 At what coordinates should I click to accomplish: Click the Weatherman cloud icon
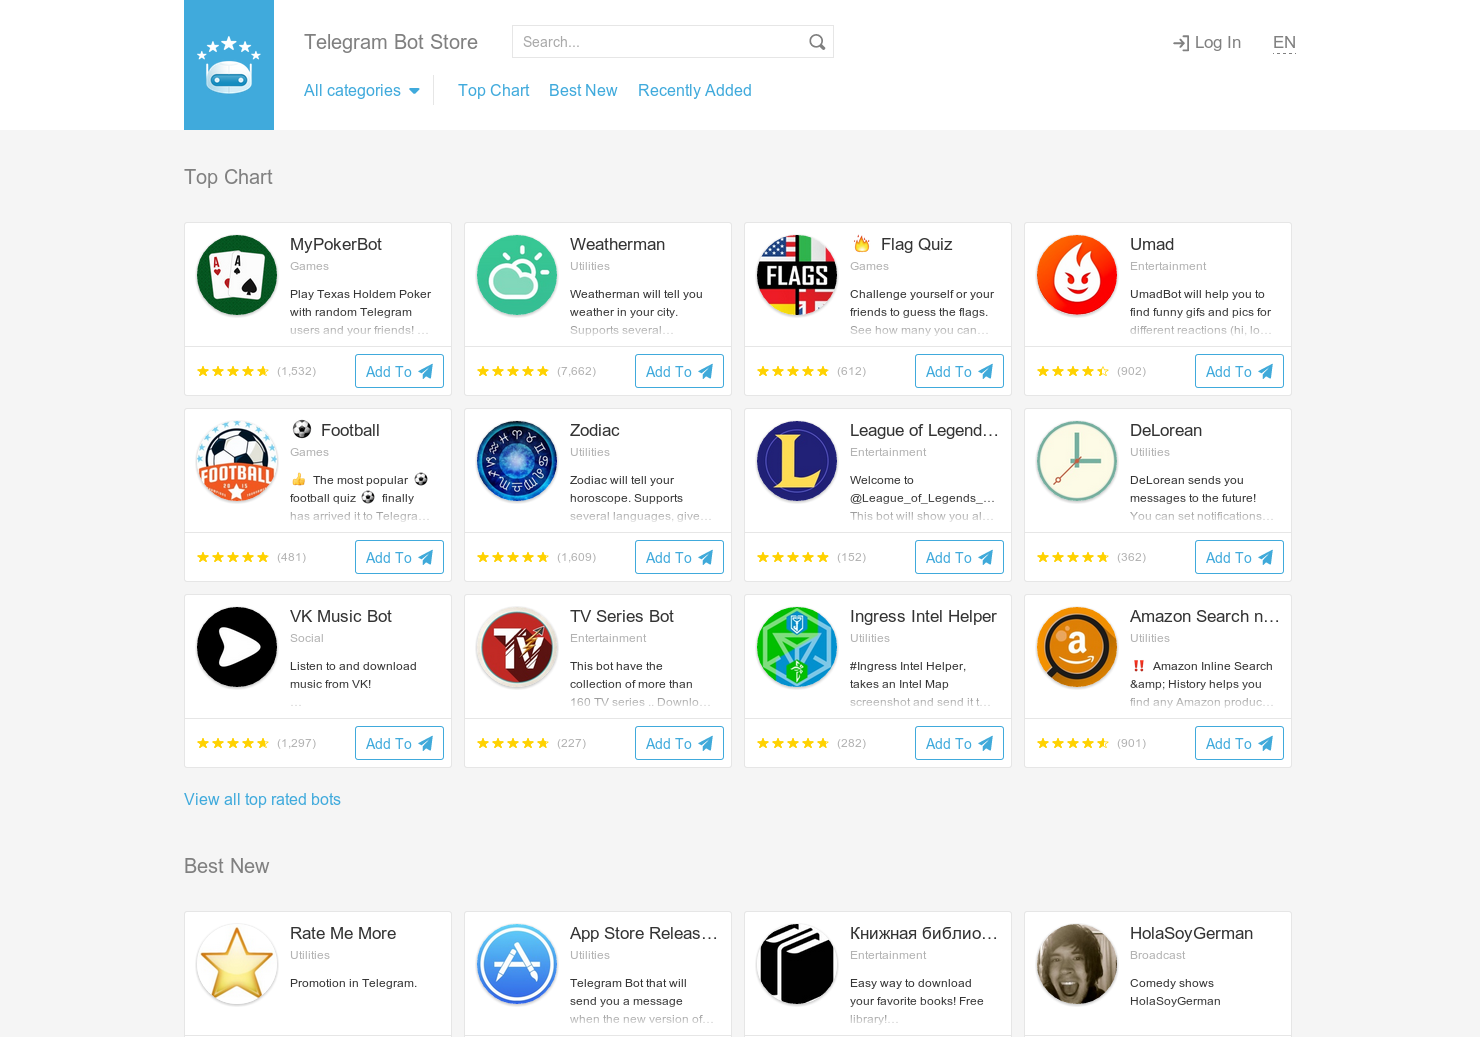click(x=516, y=274)
